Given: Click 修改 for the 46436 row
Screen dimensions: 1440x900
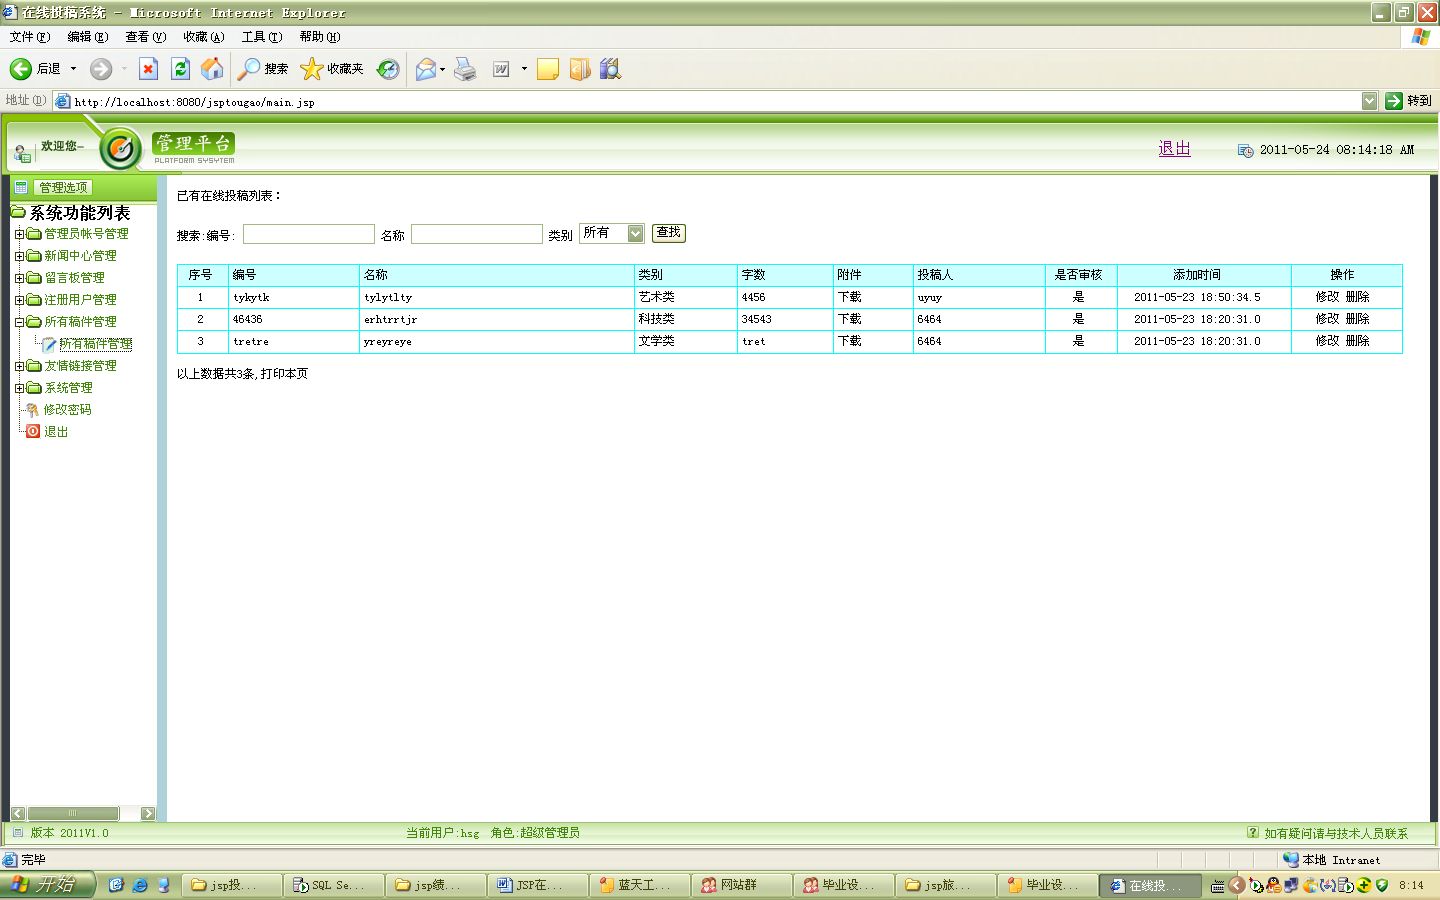Looking at the screenshot, I should pyautogui.click(x=1327, y=319).
